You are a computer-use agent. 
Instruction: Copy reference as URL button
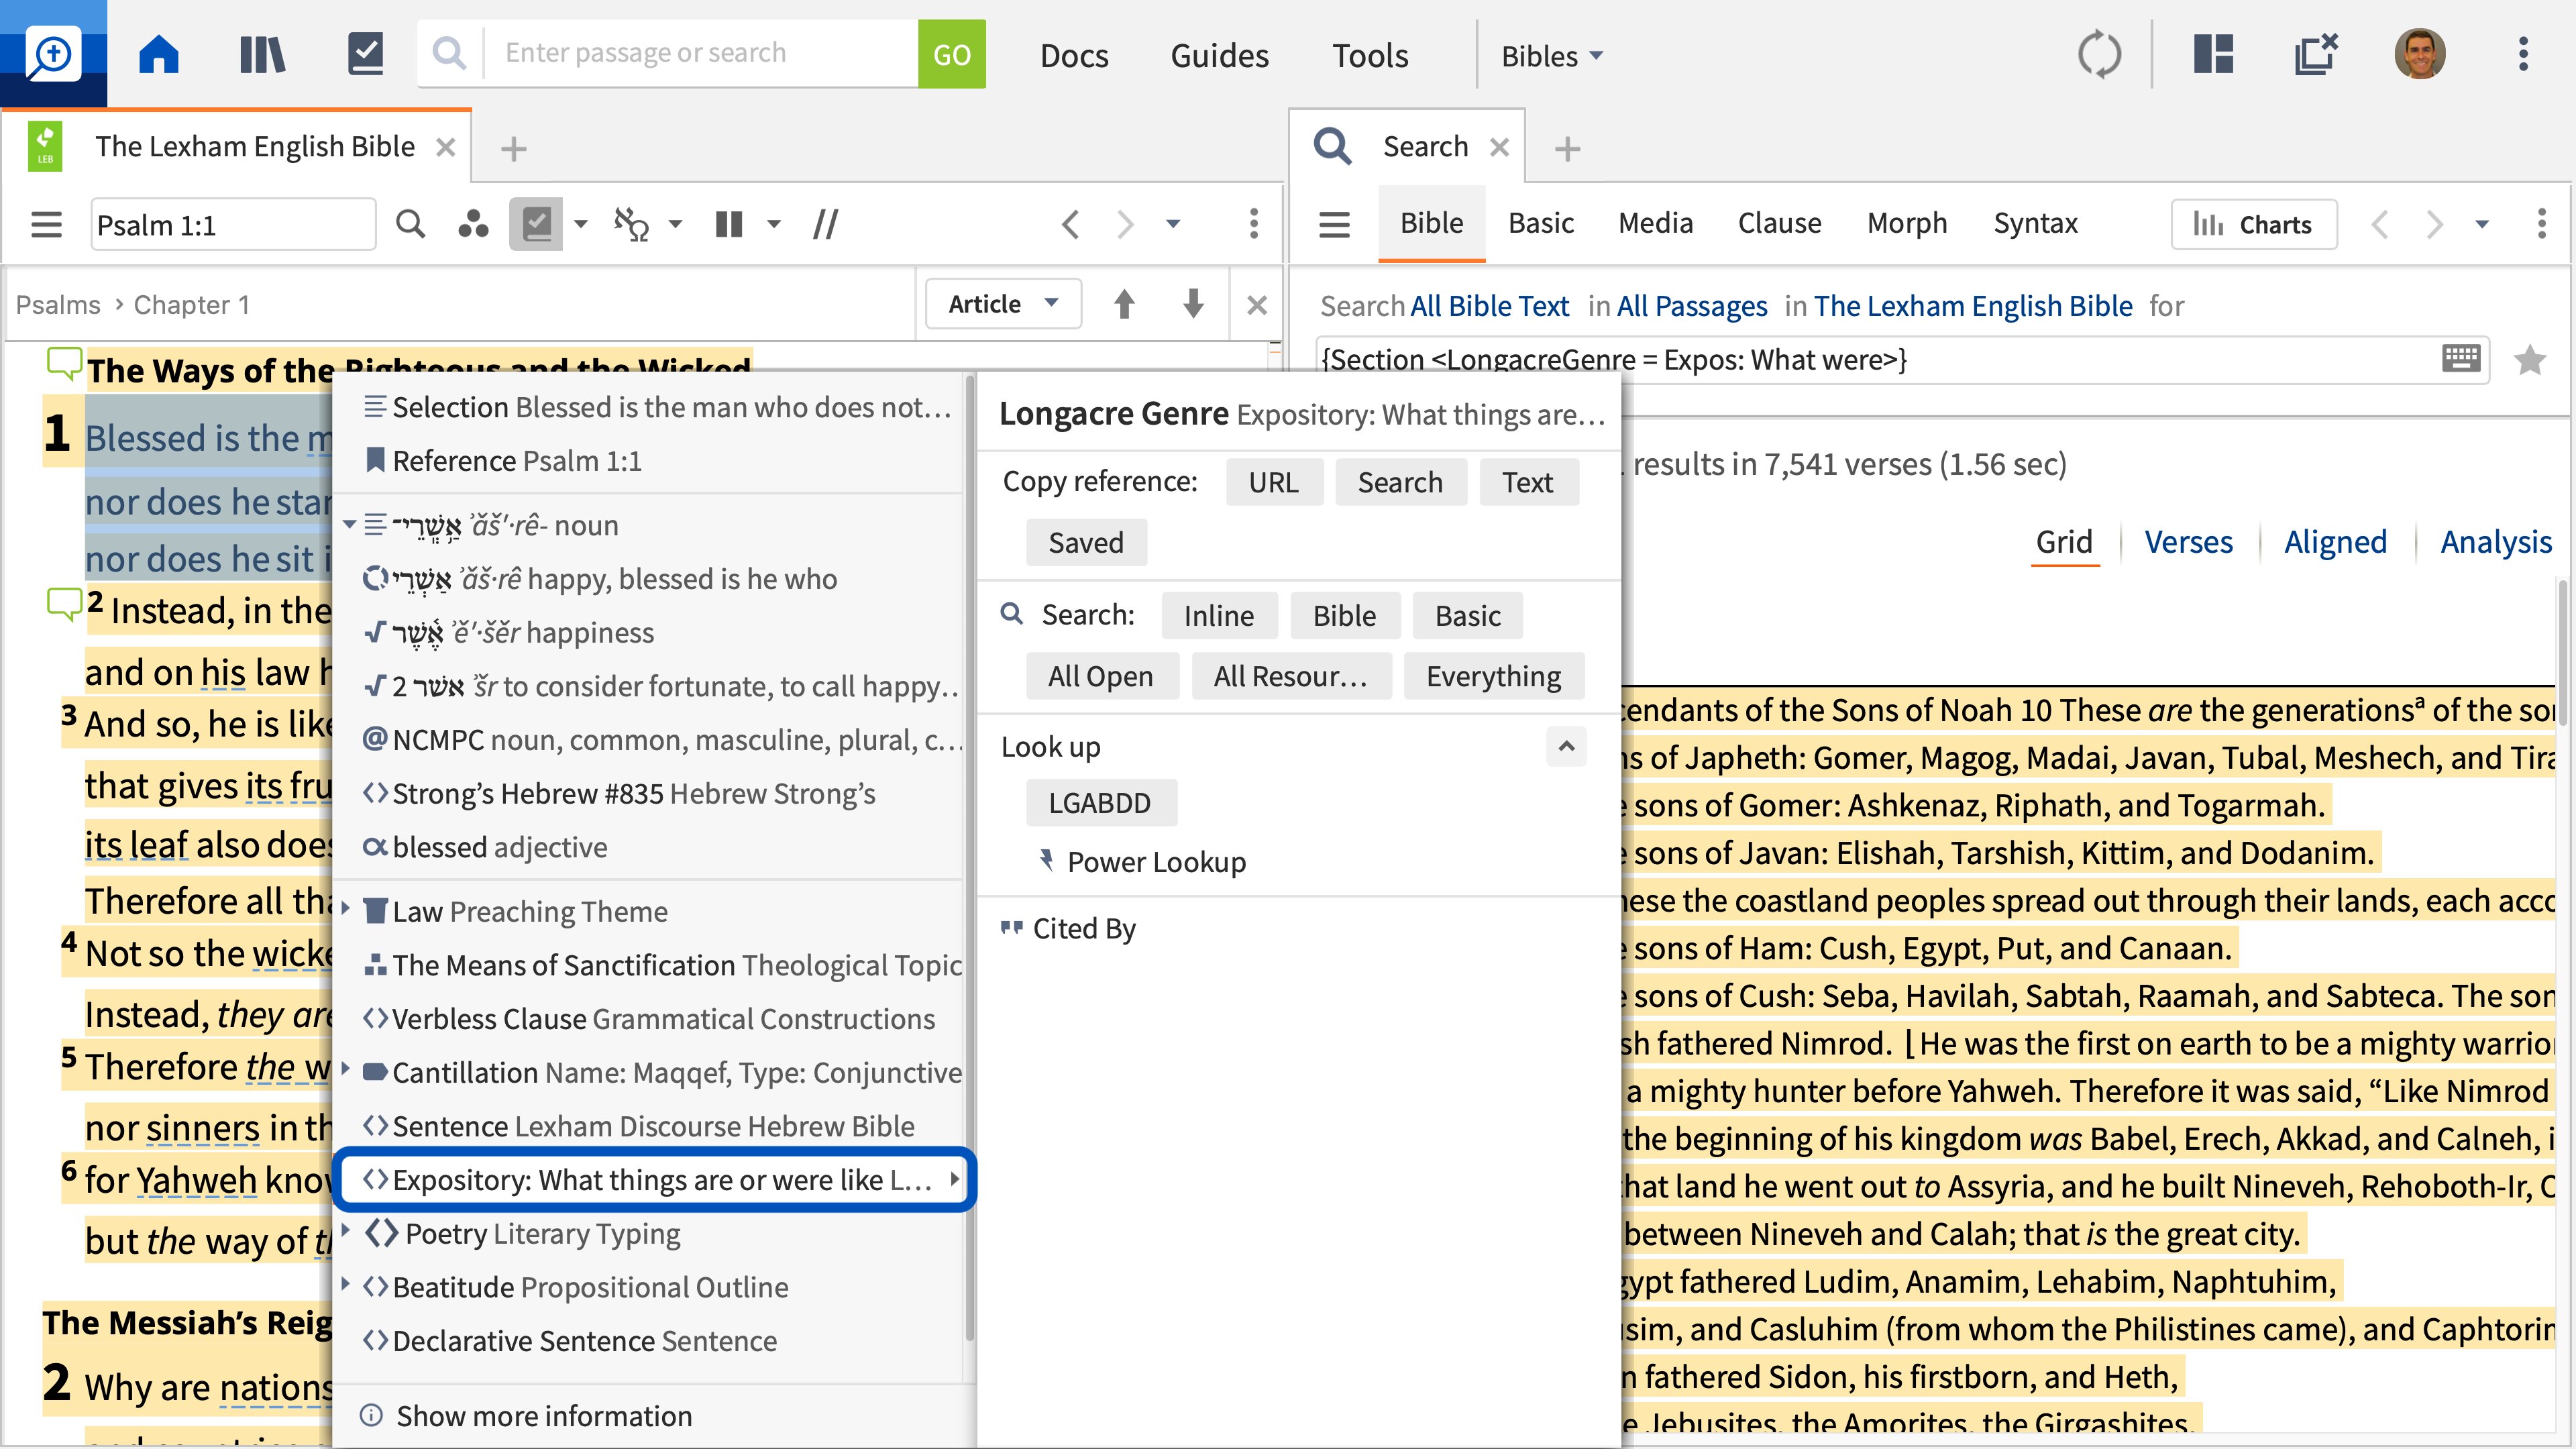1273,482
